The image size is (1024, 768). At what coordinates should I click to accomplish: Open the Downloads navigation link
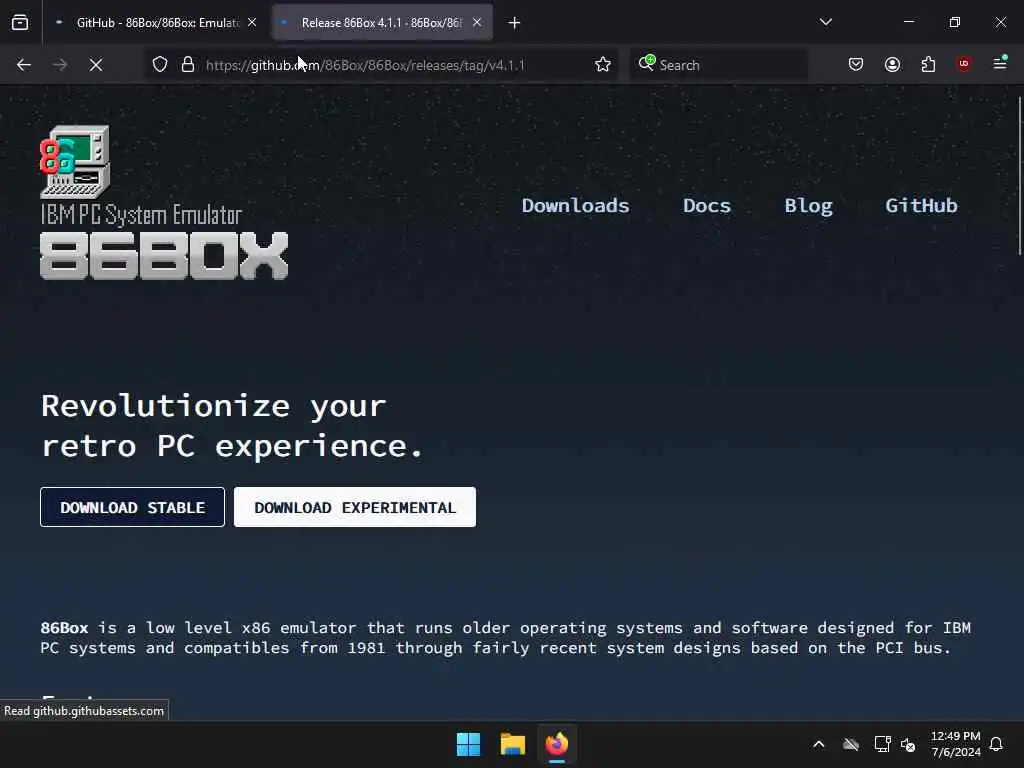(x=575, y=206)
